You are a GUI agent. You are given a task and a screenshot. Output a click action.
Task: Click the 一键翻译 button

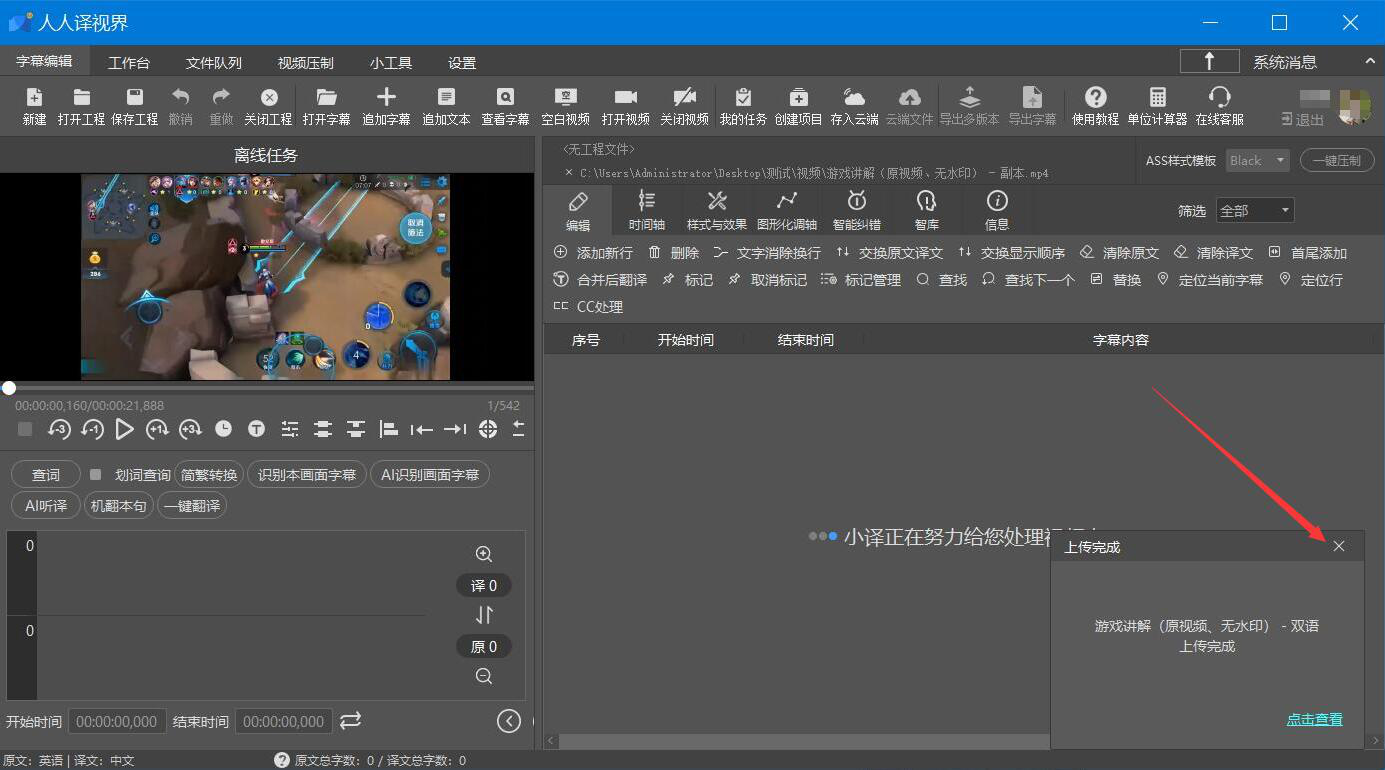192,506
